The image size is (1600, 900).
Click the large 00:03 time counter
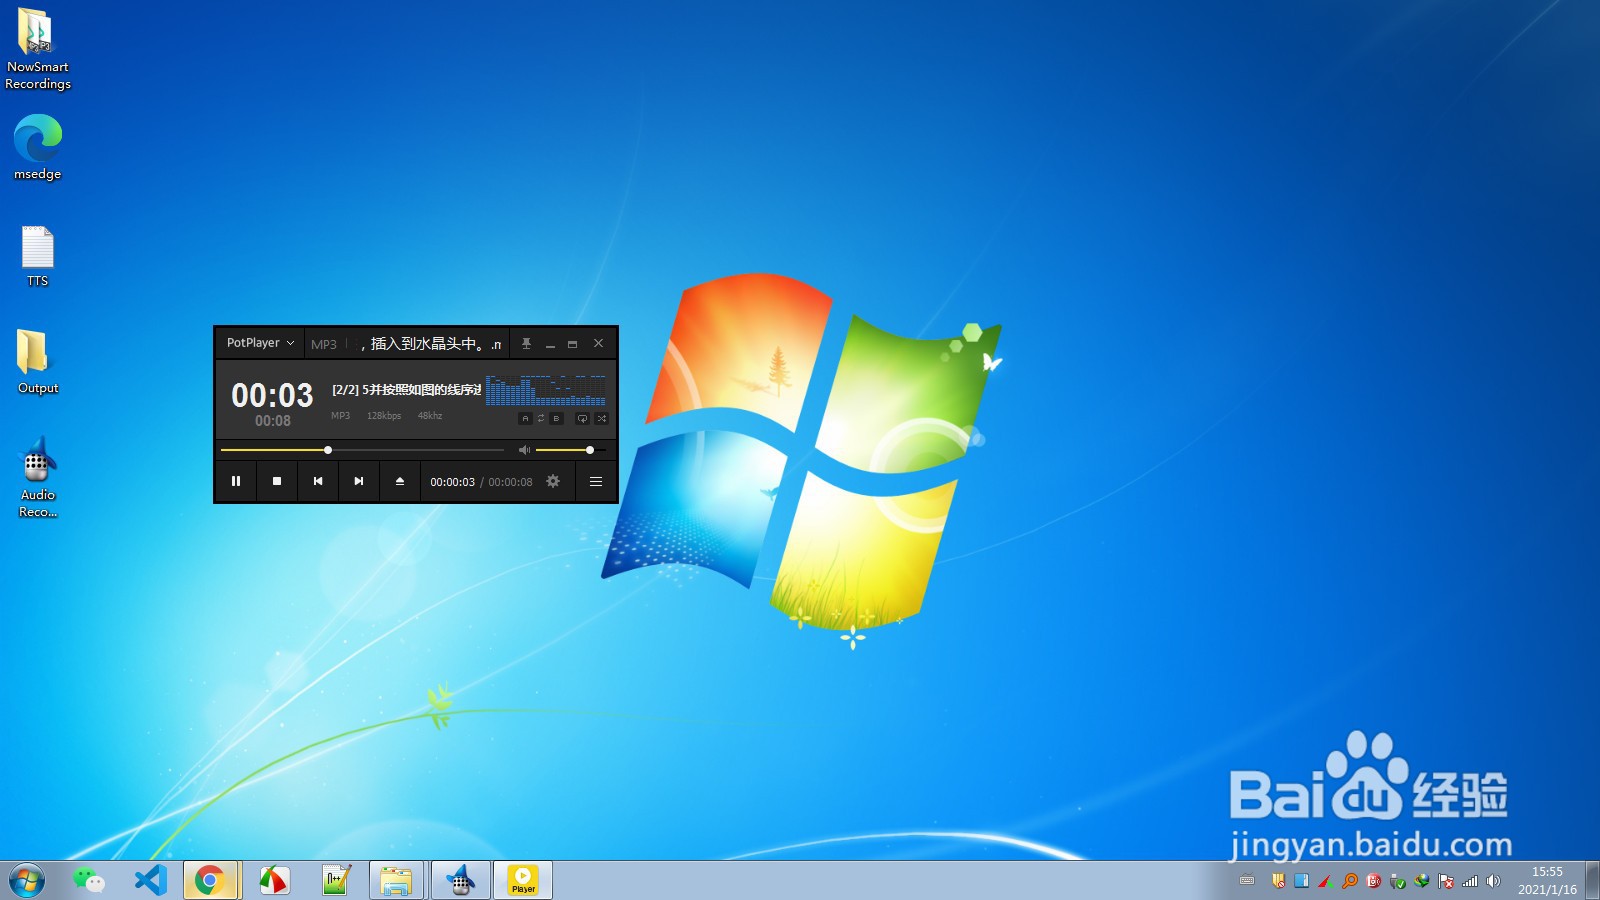pos(272,395)
